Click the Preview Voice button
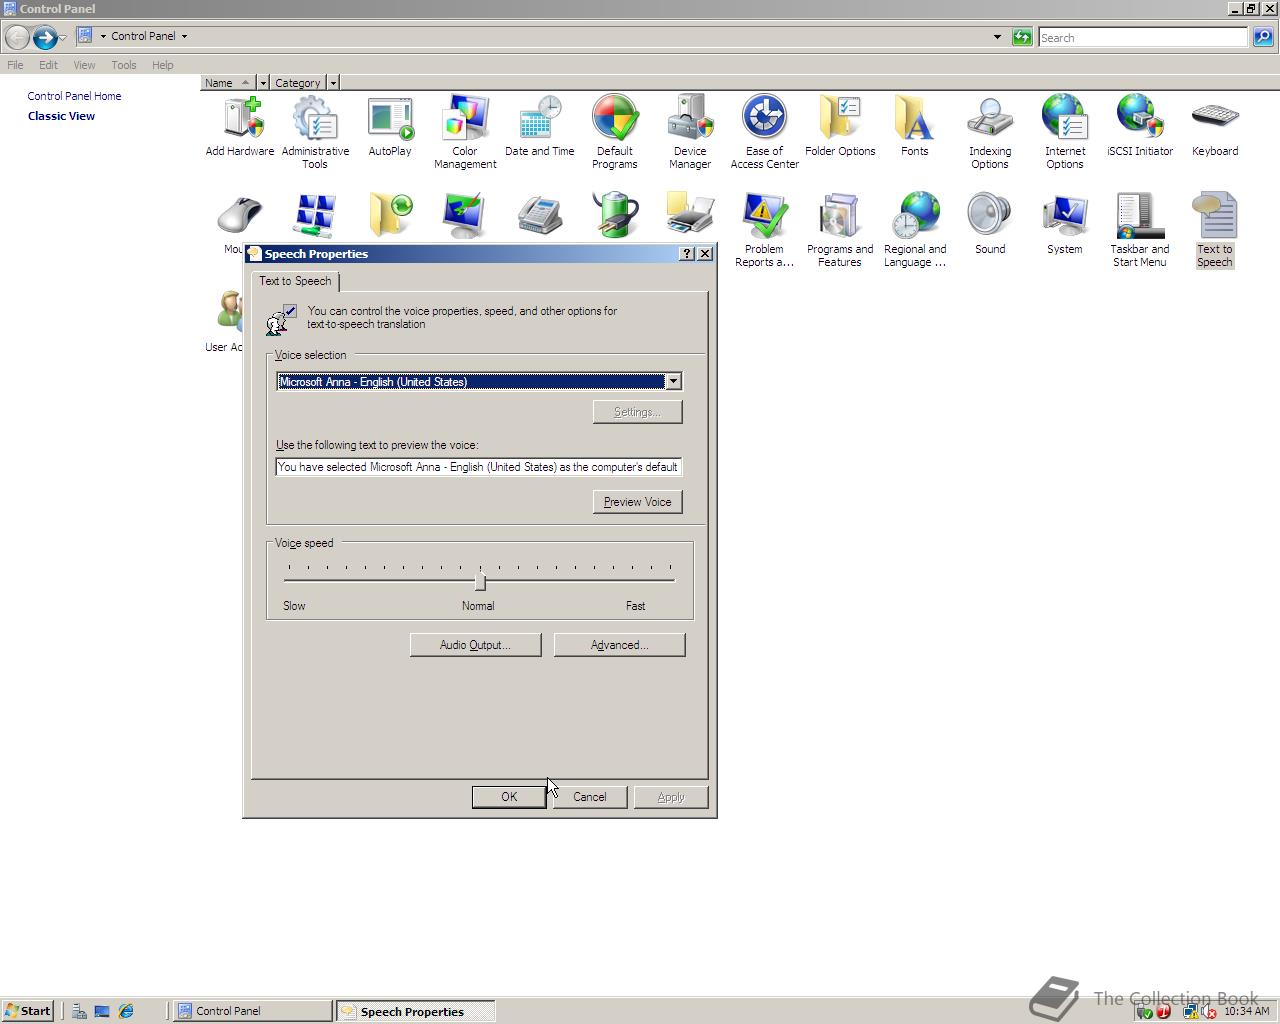 [x=638, y=502]
